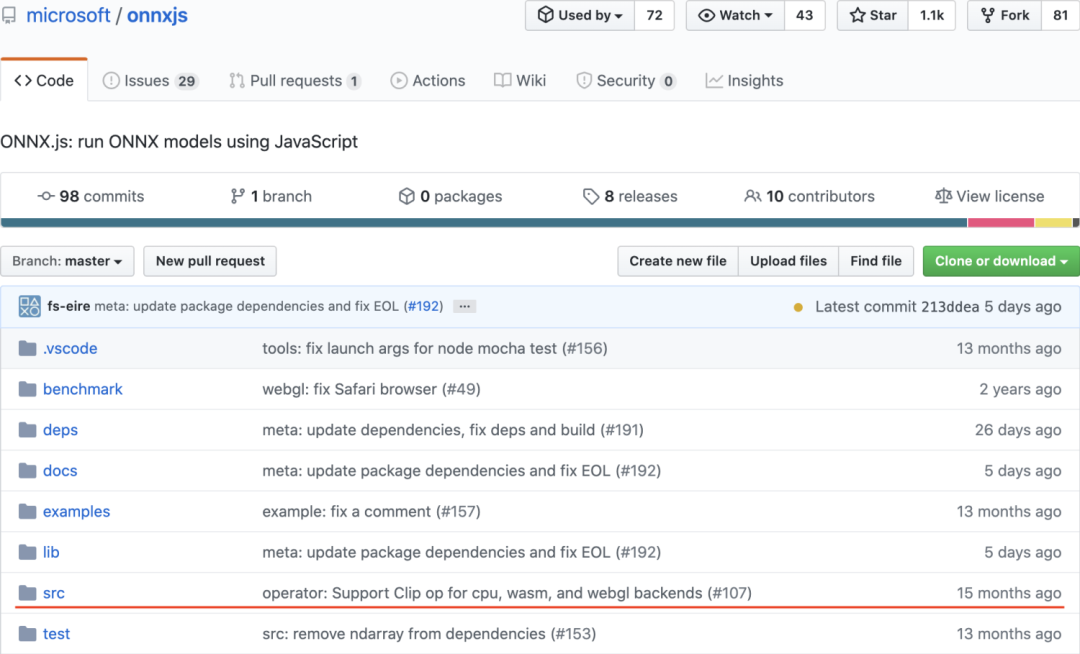
Task: Open the Pull requests tab
Action: pyautogui.click(x=295, y=81)
